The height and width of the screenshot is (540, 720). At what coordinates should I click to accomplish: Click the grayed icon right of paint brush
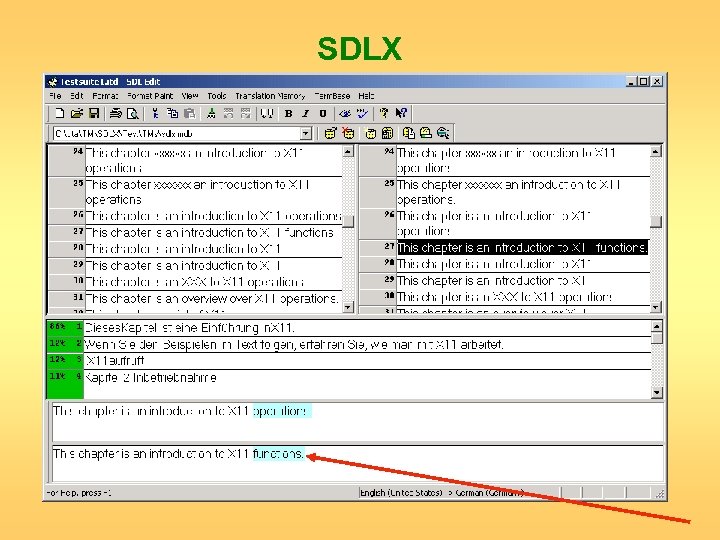[x=228, y=113]
